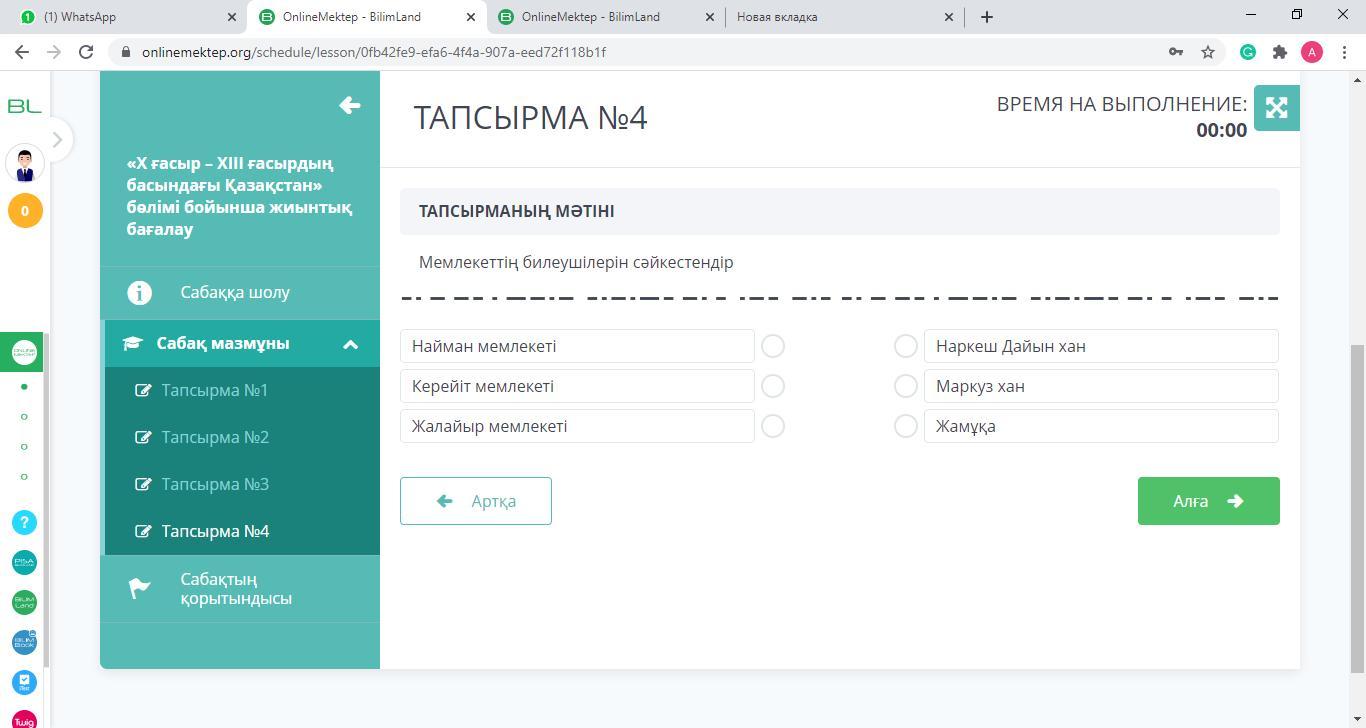This screenshot has width=1366, height=728.
Task: Reload the current page
Action: [86, 52]
